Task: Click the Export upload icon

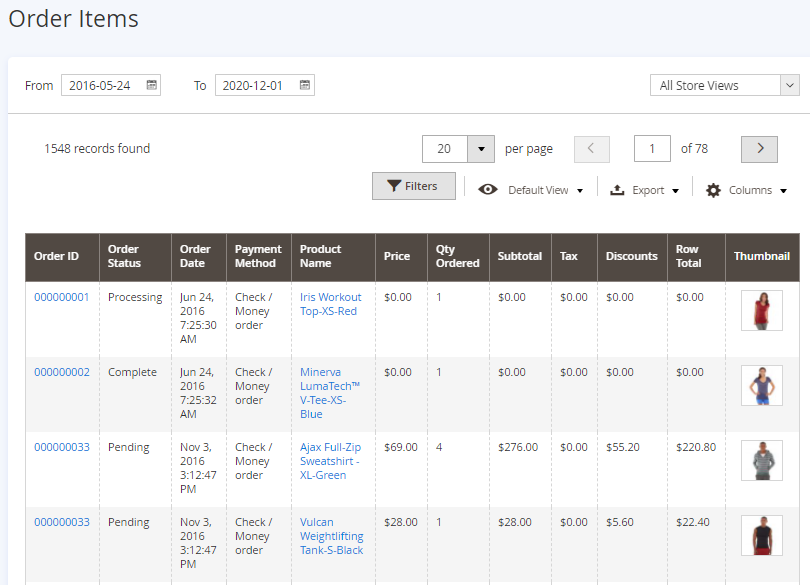Action: (617, 190)
